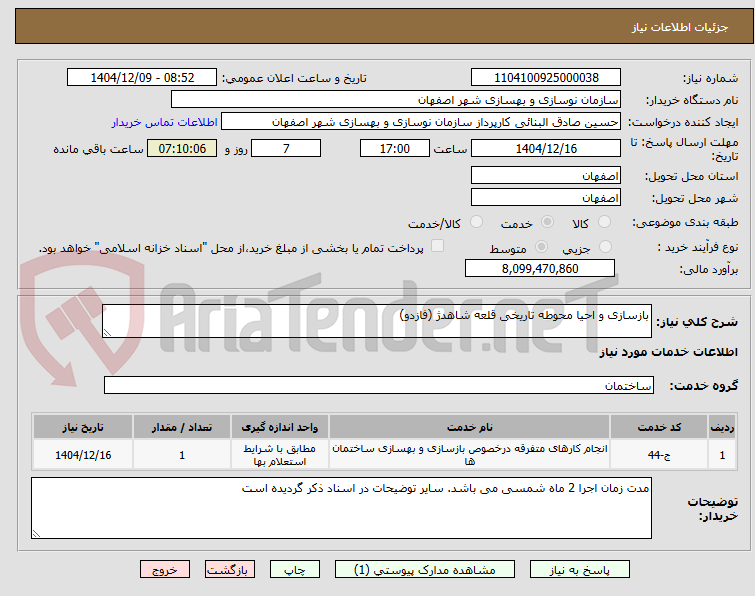This screenshot has height=596, width=755.
Task: Click the buyer notes text area
Action: tap(341, 508)
